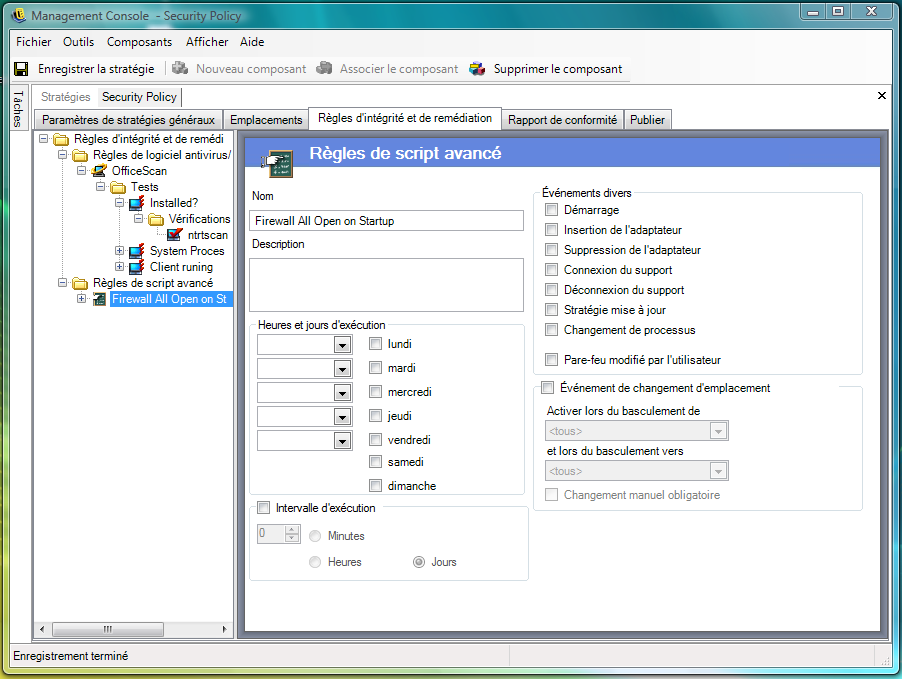The image size is (902, 679).
Task: Click the Client runing test icon
Action: click(137, 267)
